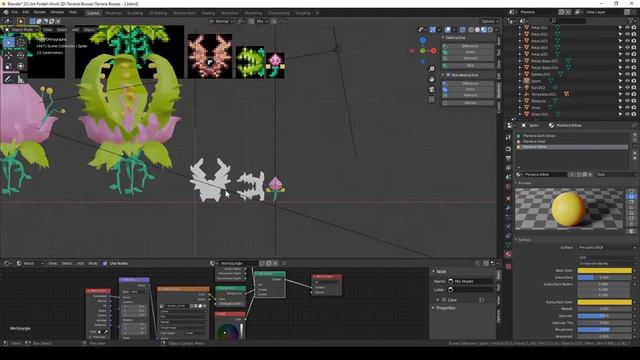This screenshot has height=360, width=640.
Task: Choose the Move tool in left toolbar
Action: pos(9,54)
